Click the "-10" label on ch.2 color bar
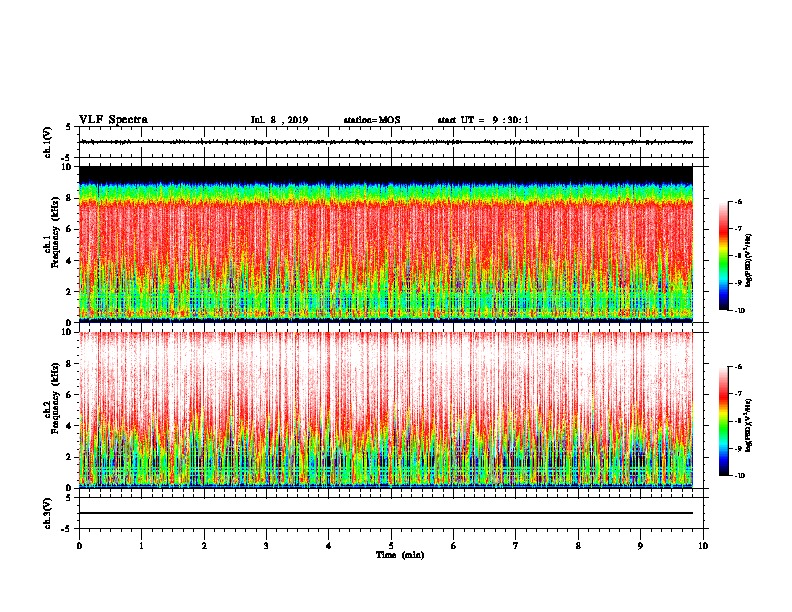 (739, 476)
